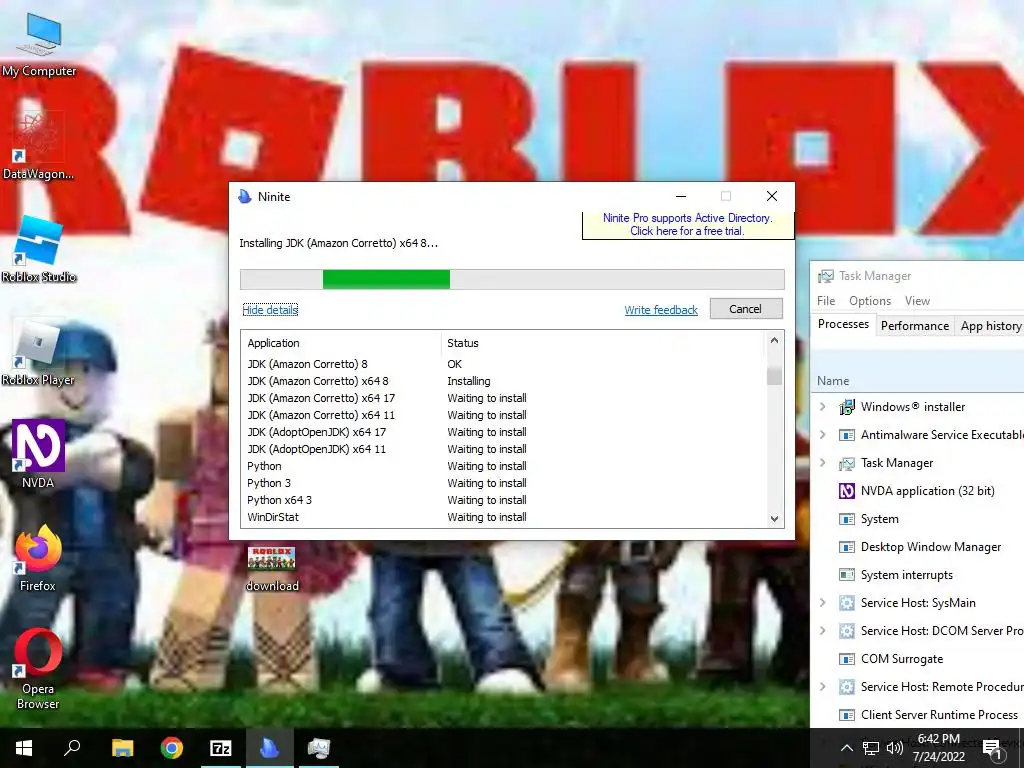
Task: Select the JDK (Amazon Corretto) x64 17 row
Action: (x=504, y=398)
